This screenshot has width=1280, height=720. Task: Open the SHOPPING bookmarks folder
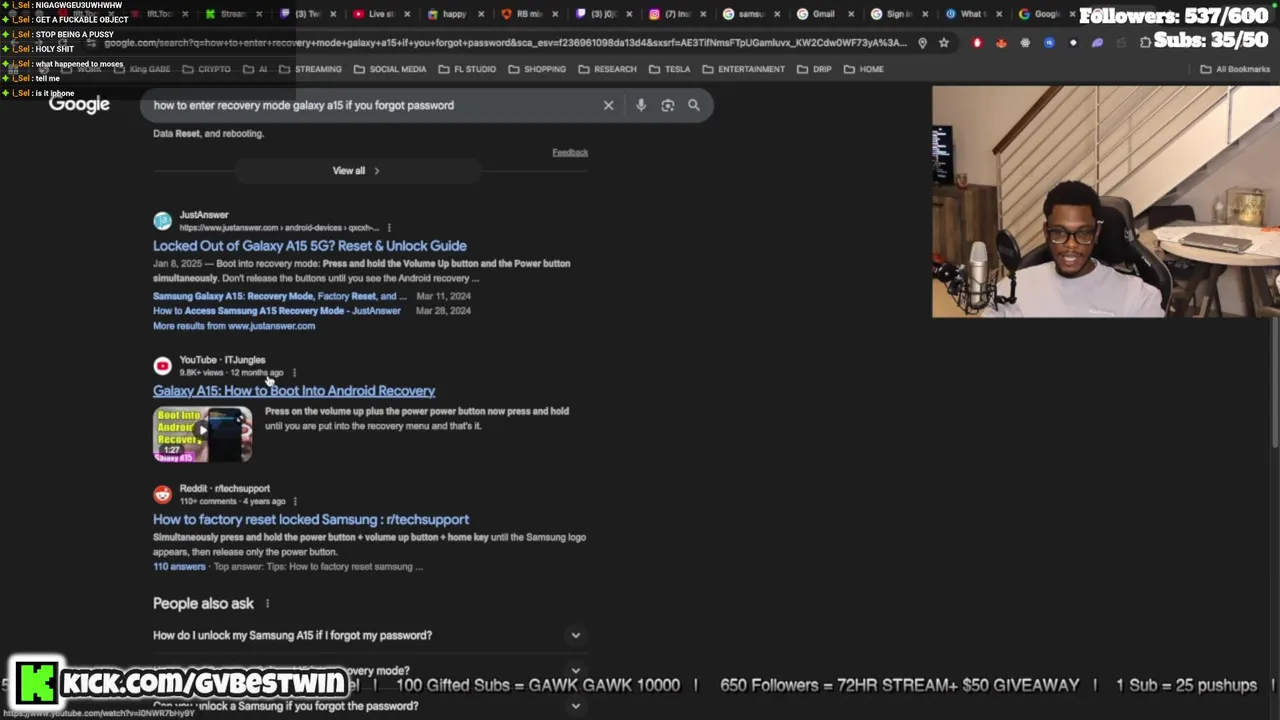tap(537, 69)
